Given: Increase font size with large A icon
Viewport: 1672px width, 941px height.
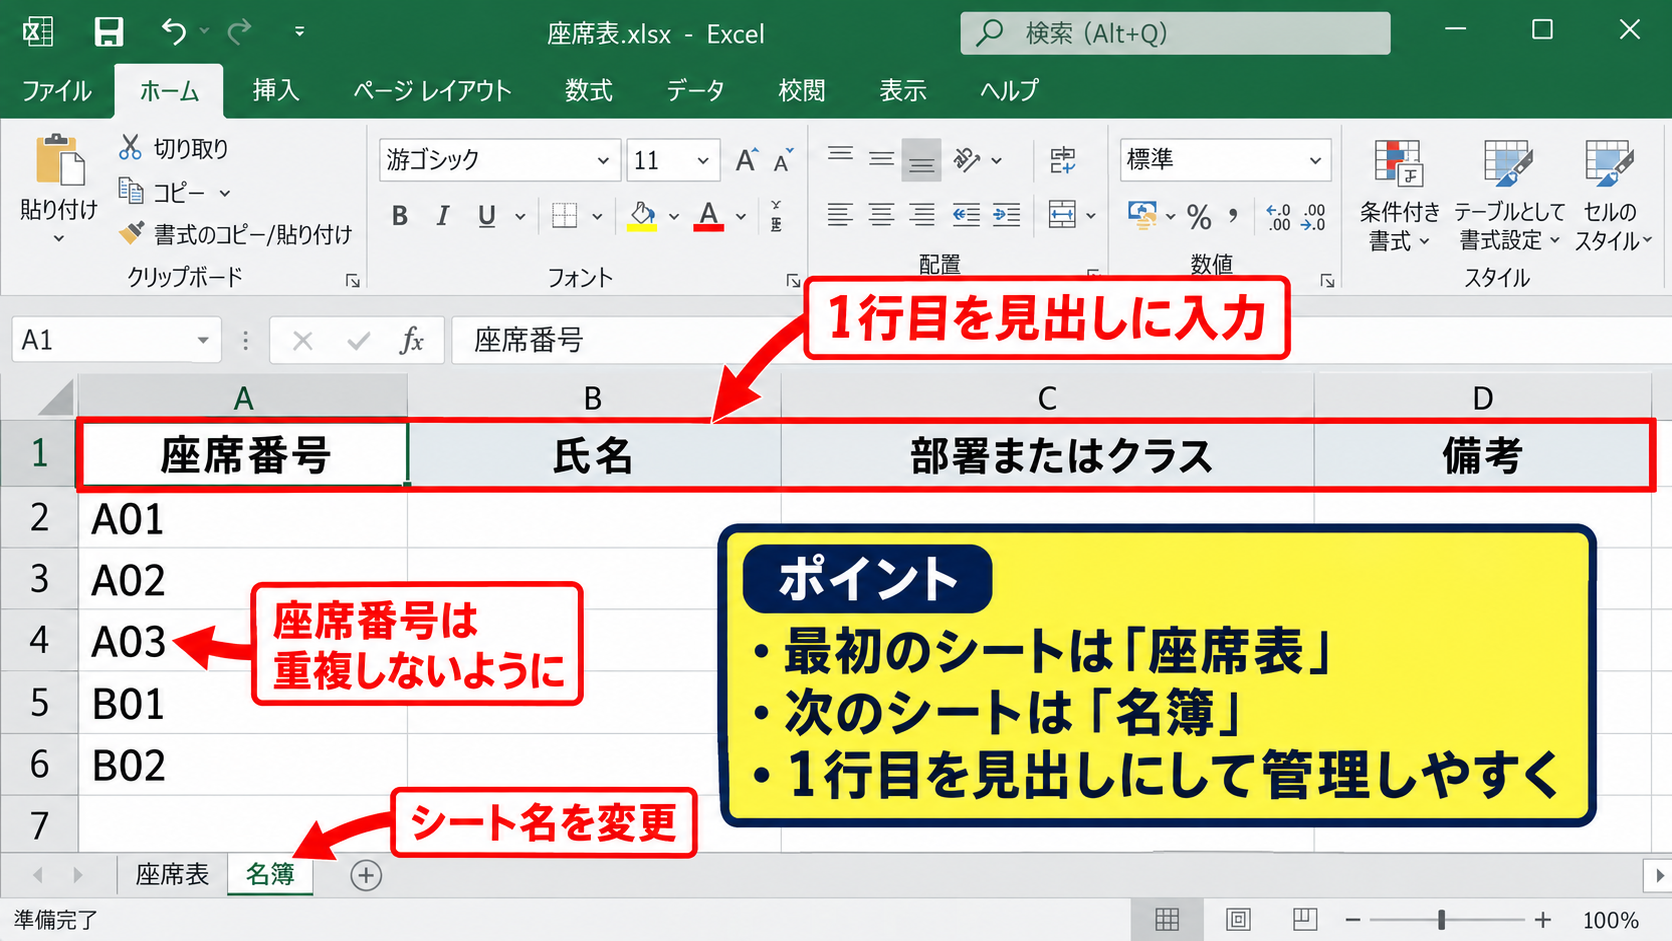Looking at the screenshot, I should click(x=746, y=160).
